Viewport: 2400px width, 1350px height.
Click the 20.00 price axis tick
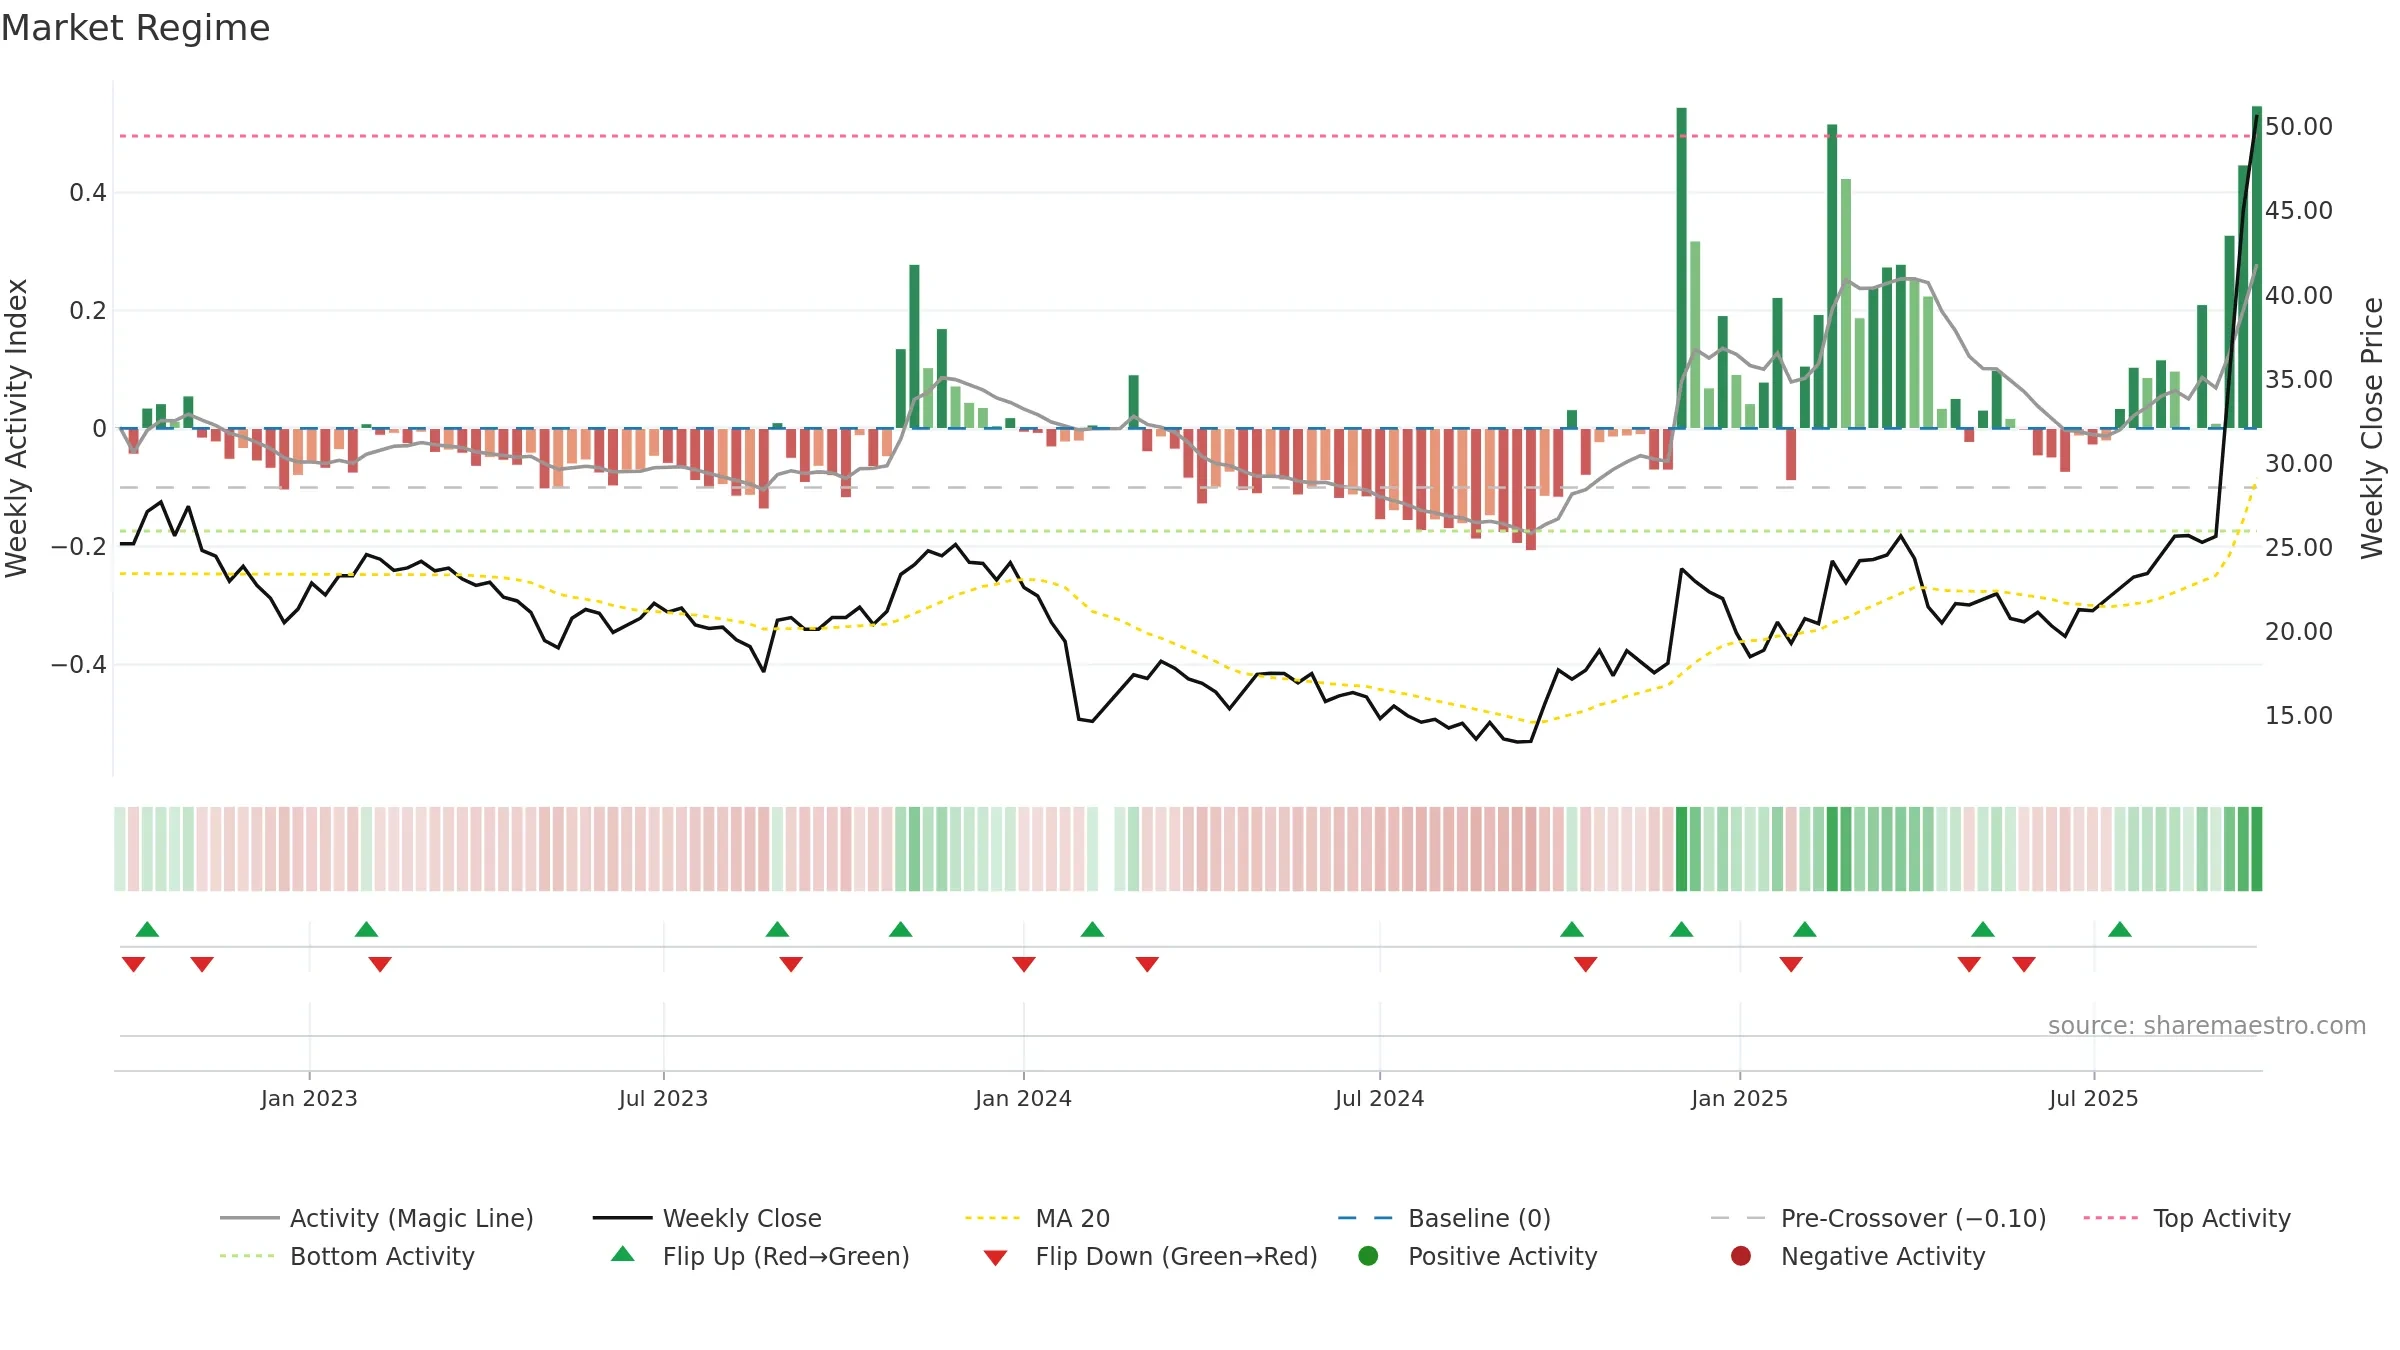tap(2299, 631)
